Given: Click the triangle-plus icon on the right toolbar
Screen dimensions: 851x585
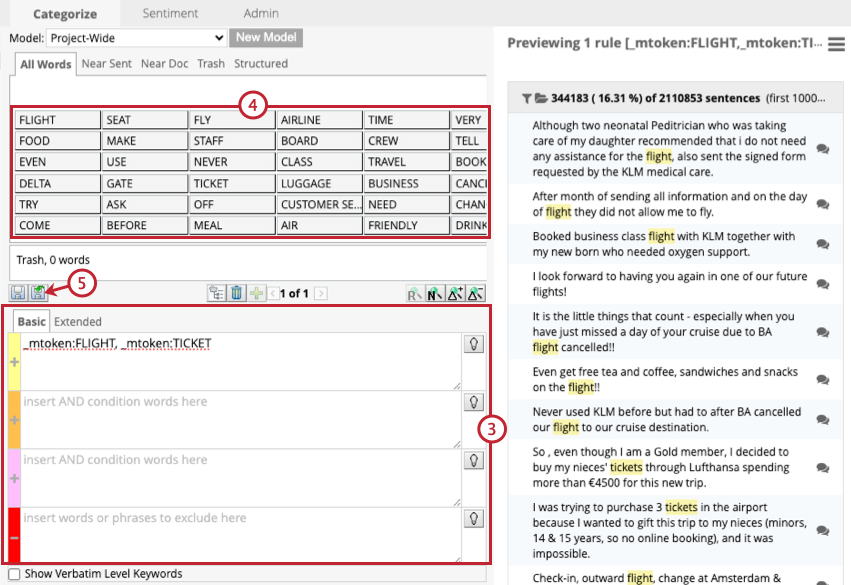Looking at the screenshot, I should pyautogui.click(x=456, y=293).
